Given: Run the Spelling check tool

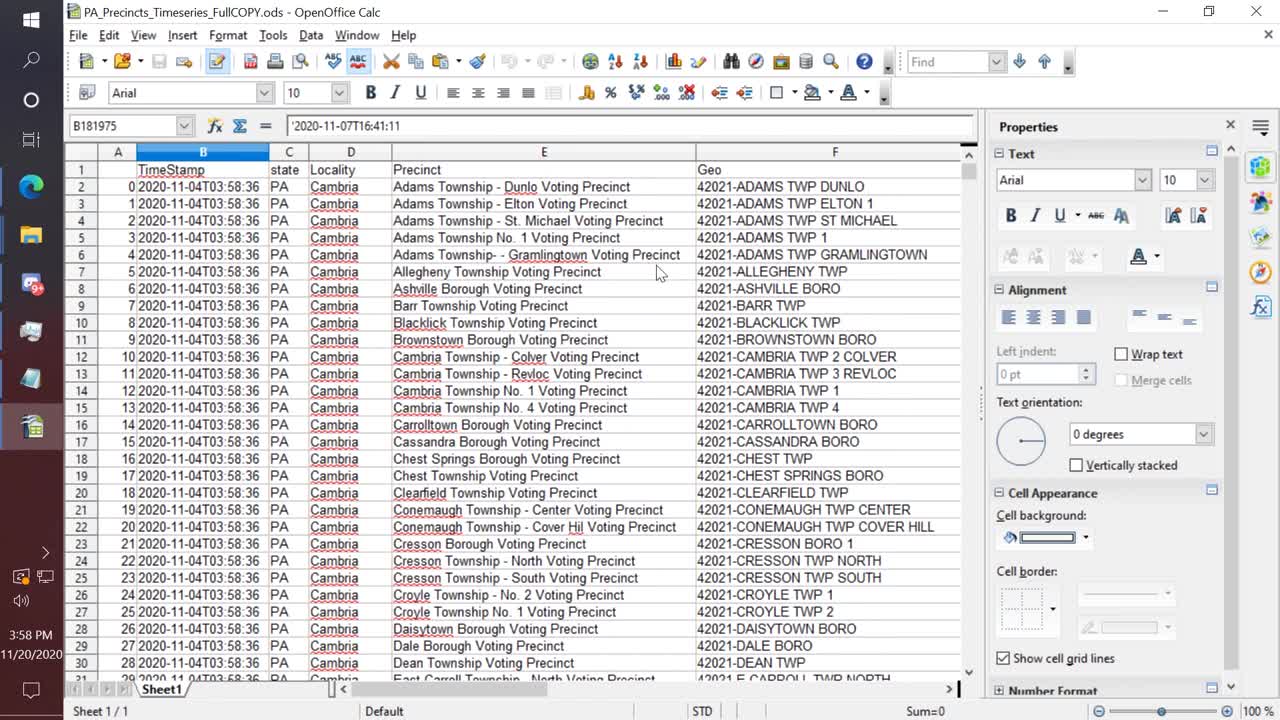Looking at the screenshot, I should pos(333,62).
